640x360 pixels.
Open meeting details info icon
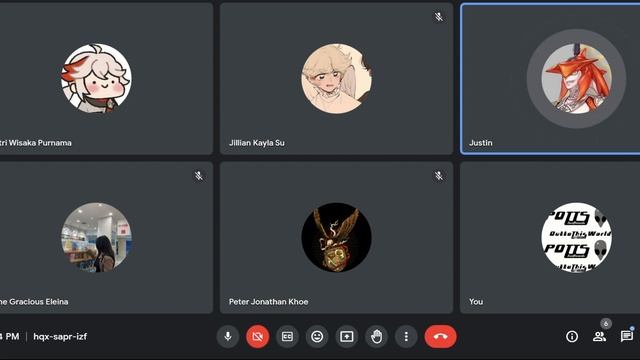coord(572,336)
